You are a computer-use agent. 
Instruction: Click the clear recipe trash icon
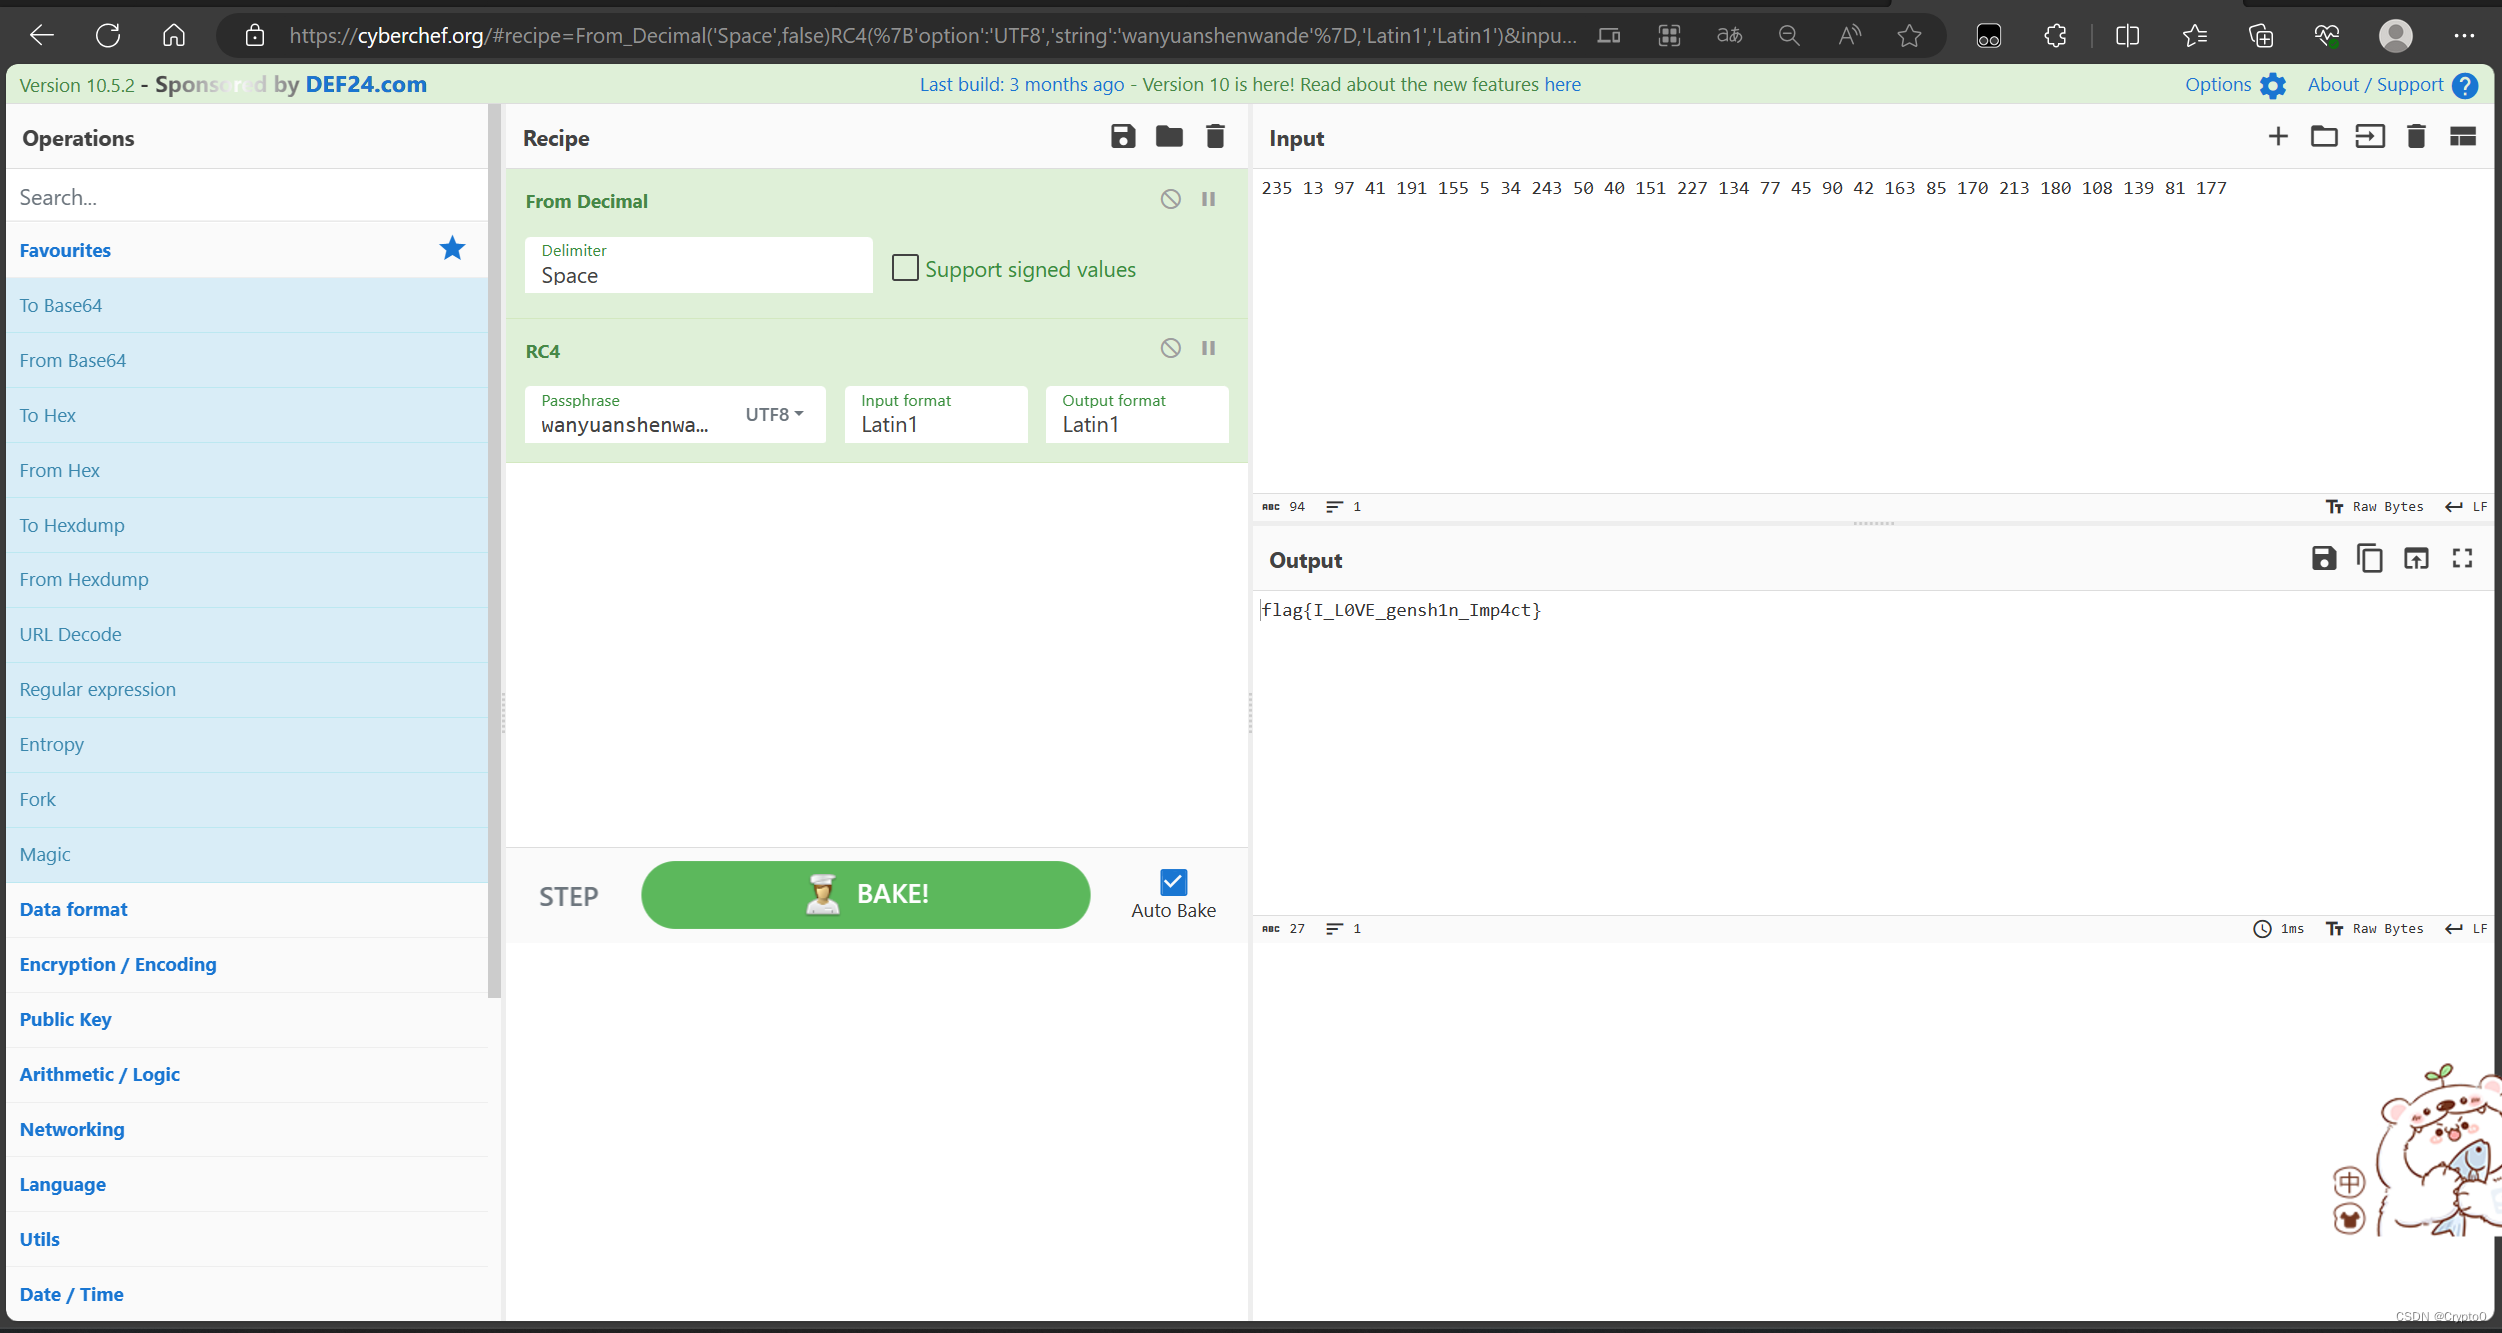[x=1216, y=137]
